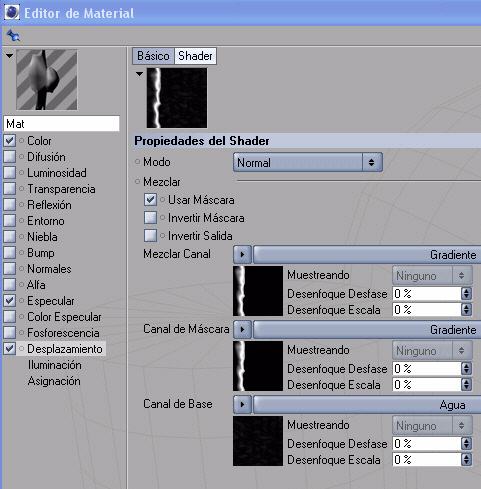Click the Usar Máscara animation dot
Viewport: 481px width, 489px height.
162,200
